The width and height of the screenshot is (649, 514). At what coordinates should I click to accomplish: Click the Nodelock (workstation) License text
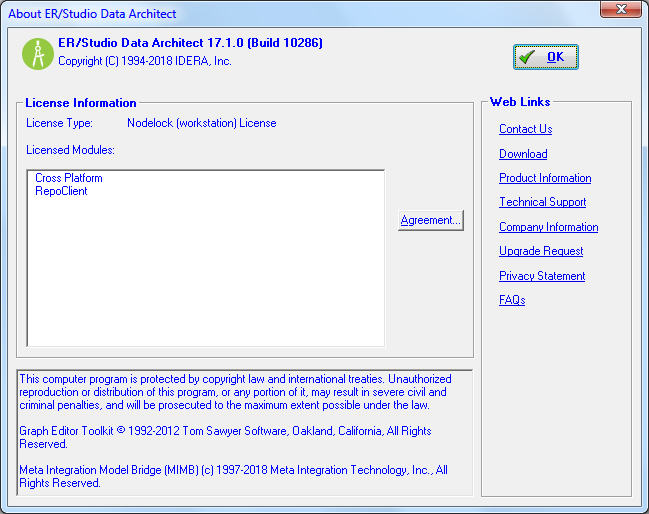(202, 123)
